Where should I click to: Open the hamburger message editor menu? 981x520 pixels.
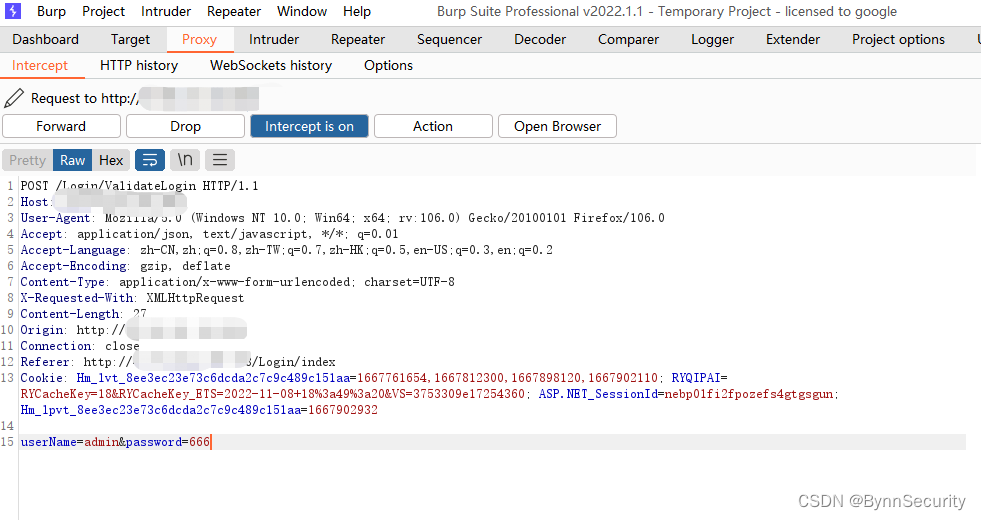220,160
